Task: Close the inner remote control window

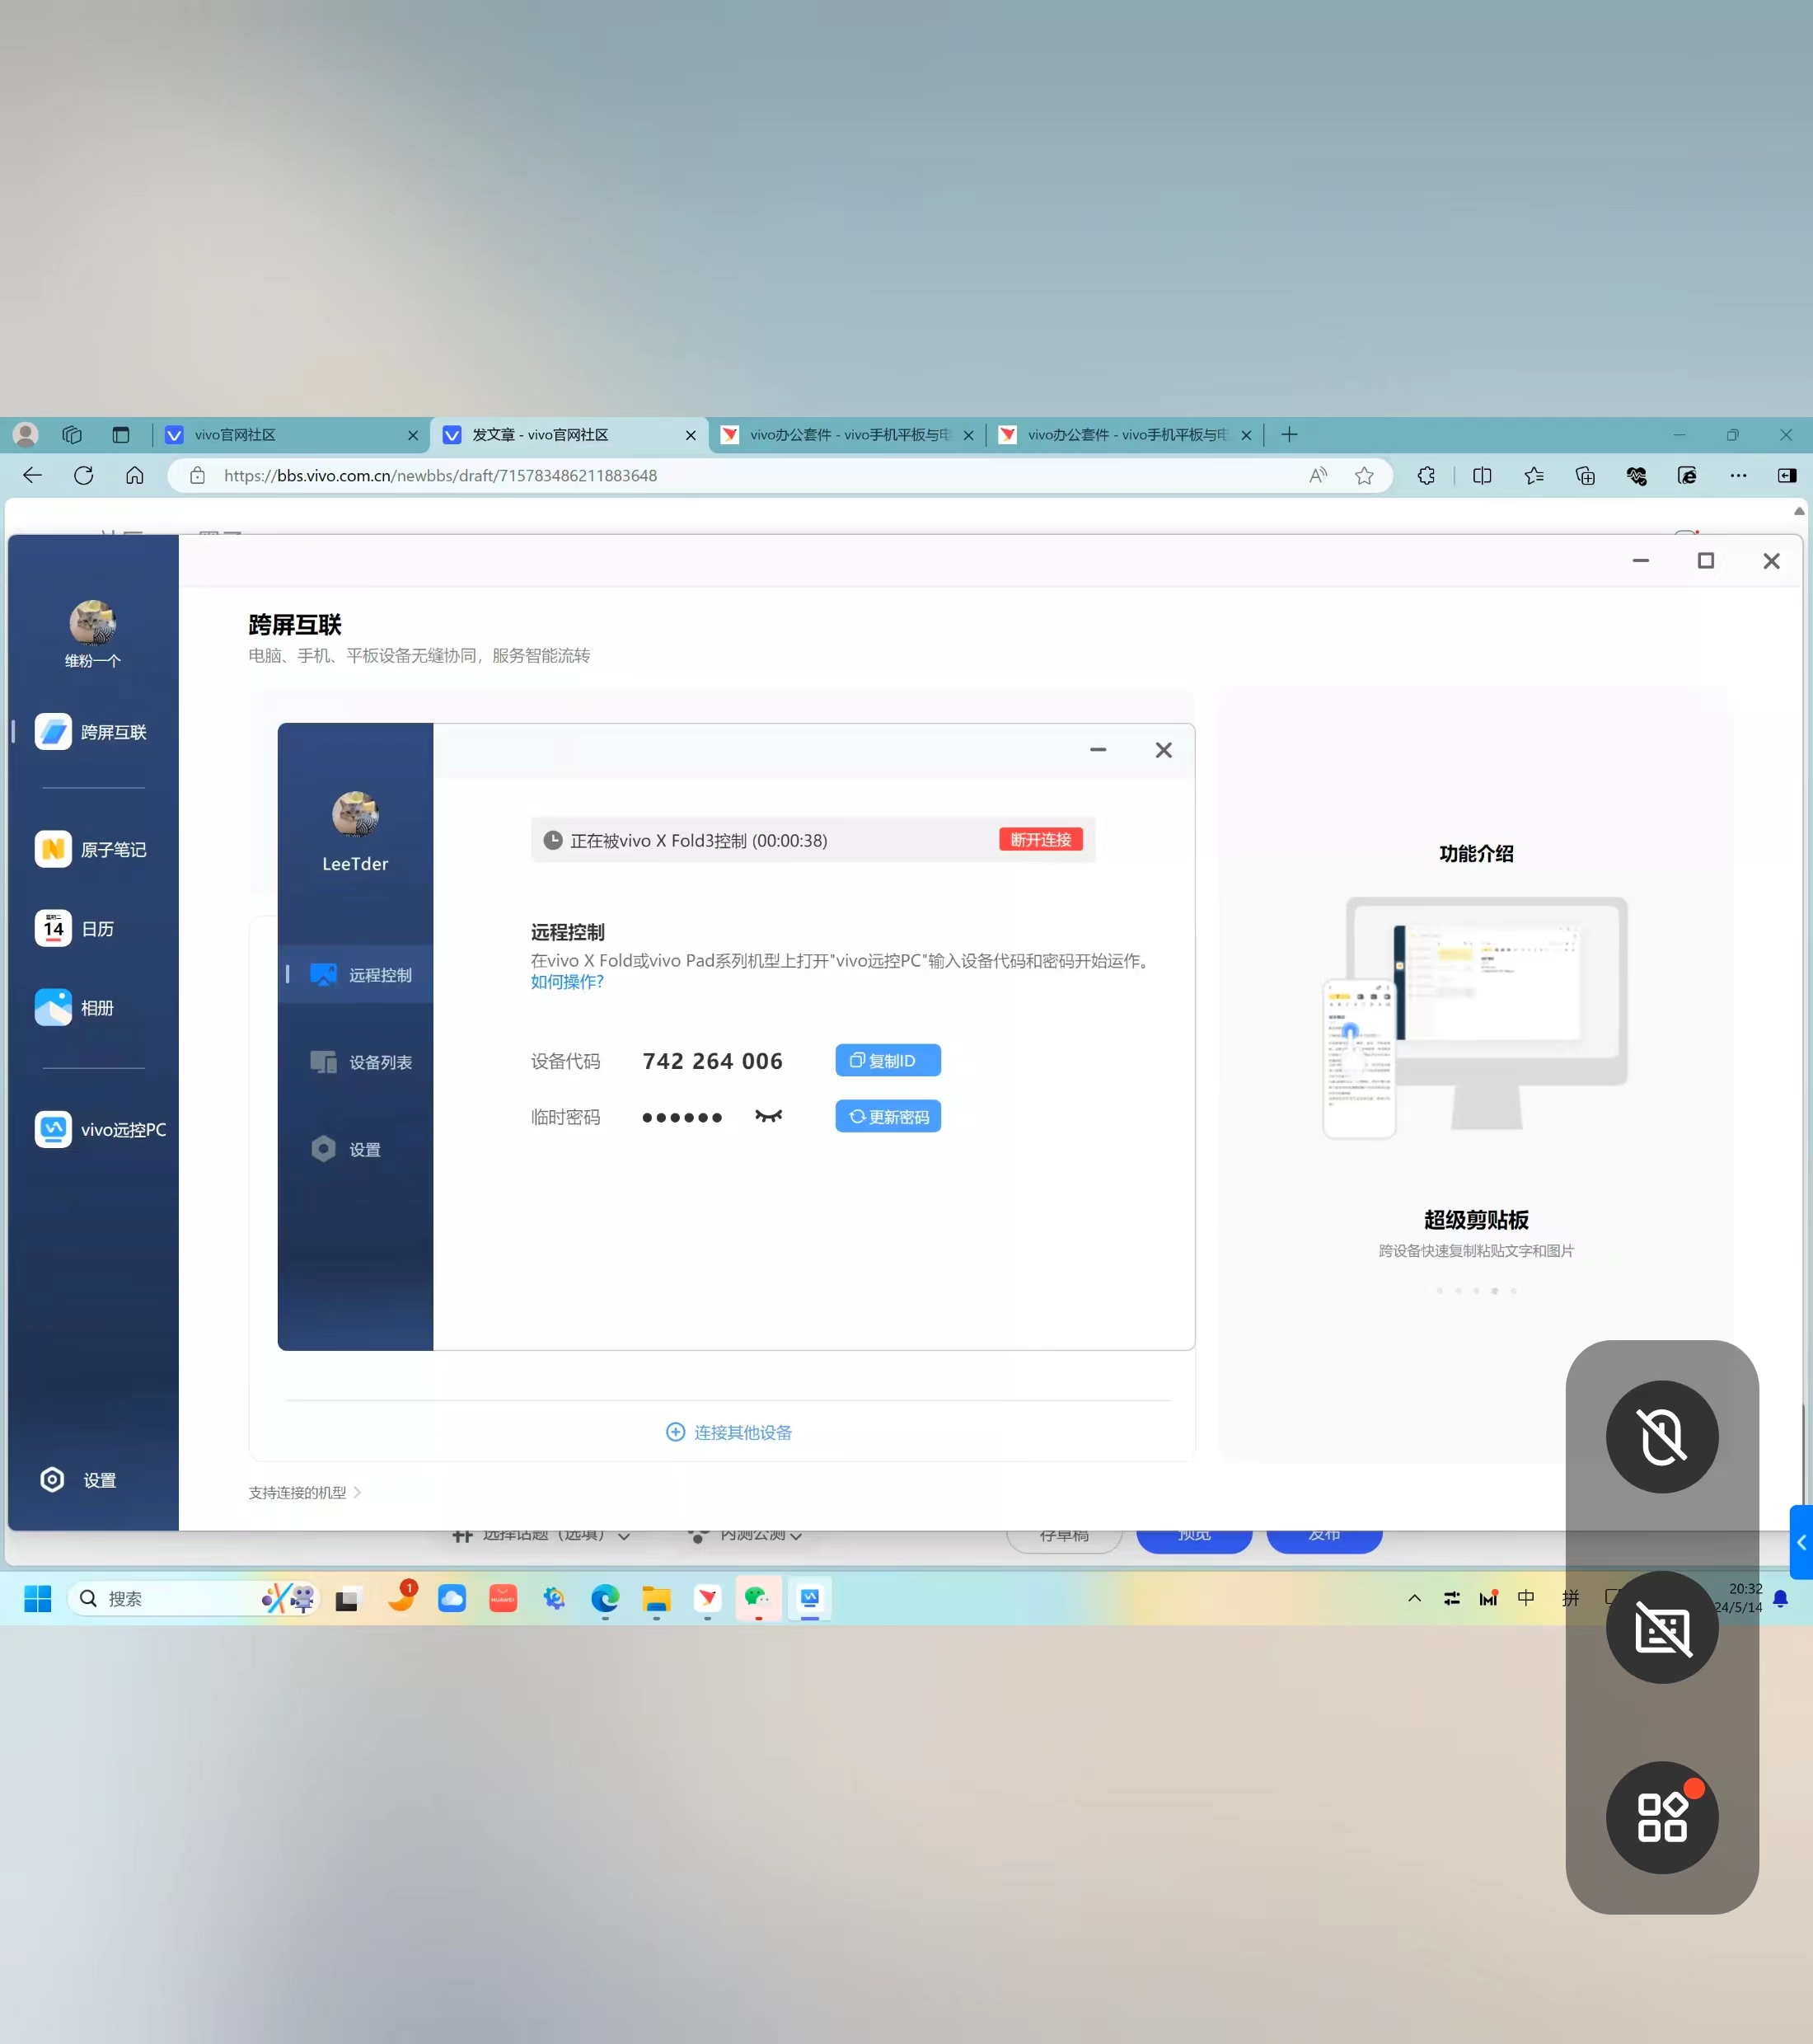Action: tap(1163, 750)
